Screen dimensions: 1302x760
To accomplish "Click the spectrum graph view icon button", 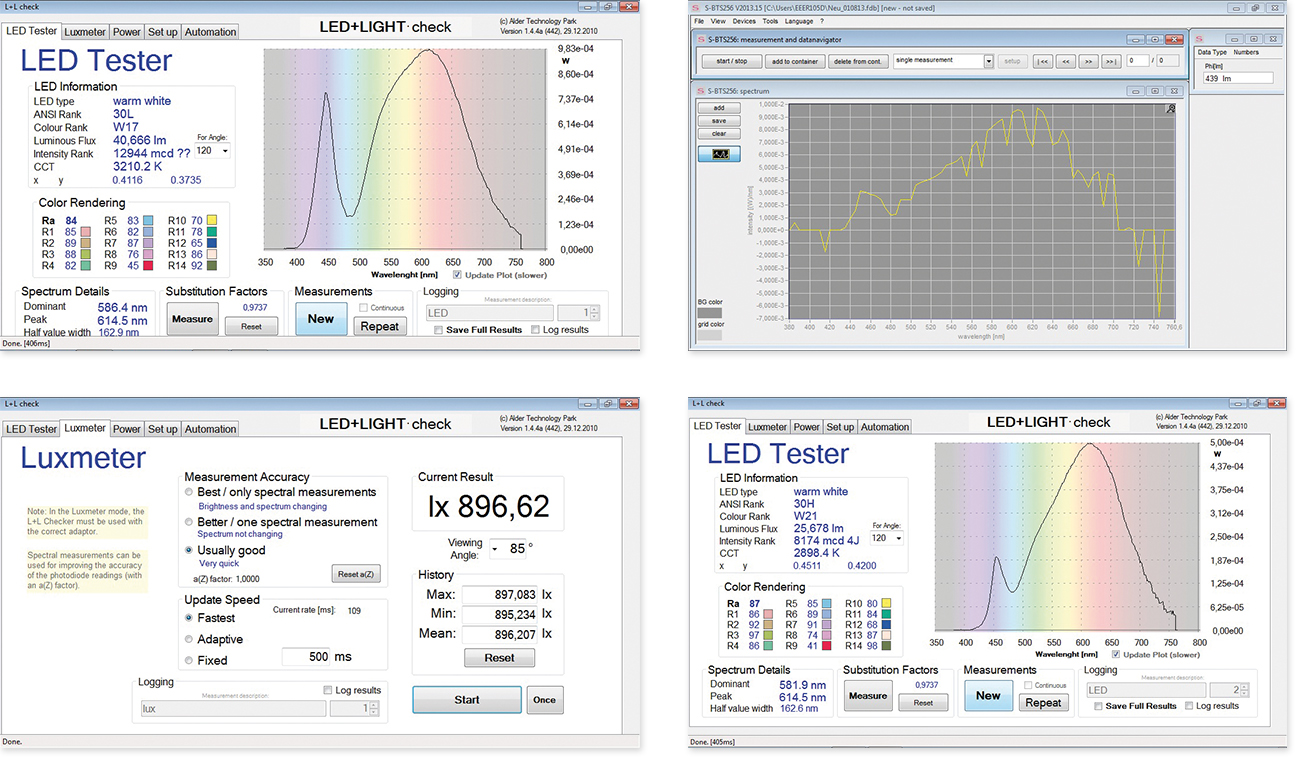I will tap(719, 154).
